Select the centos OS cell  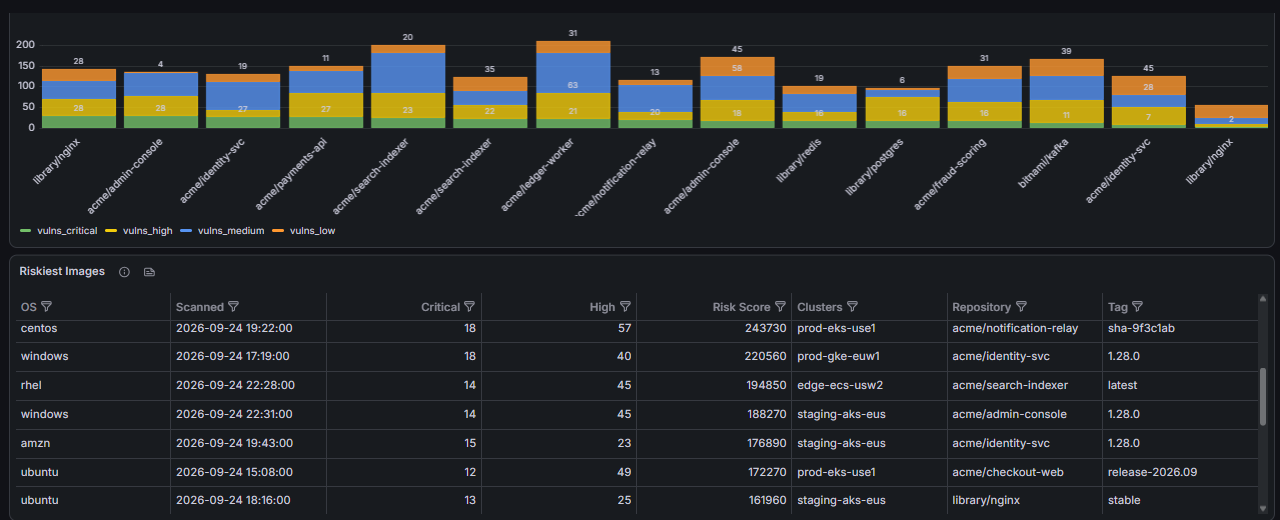[92, 328]
